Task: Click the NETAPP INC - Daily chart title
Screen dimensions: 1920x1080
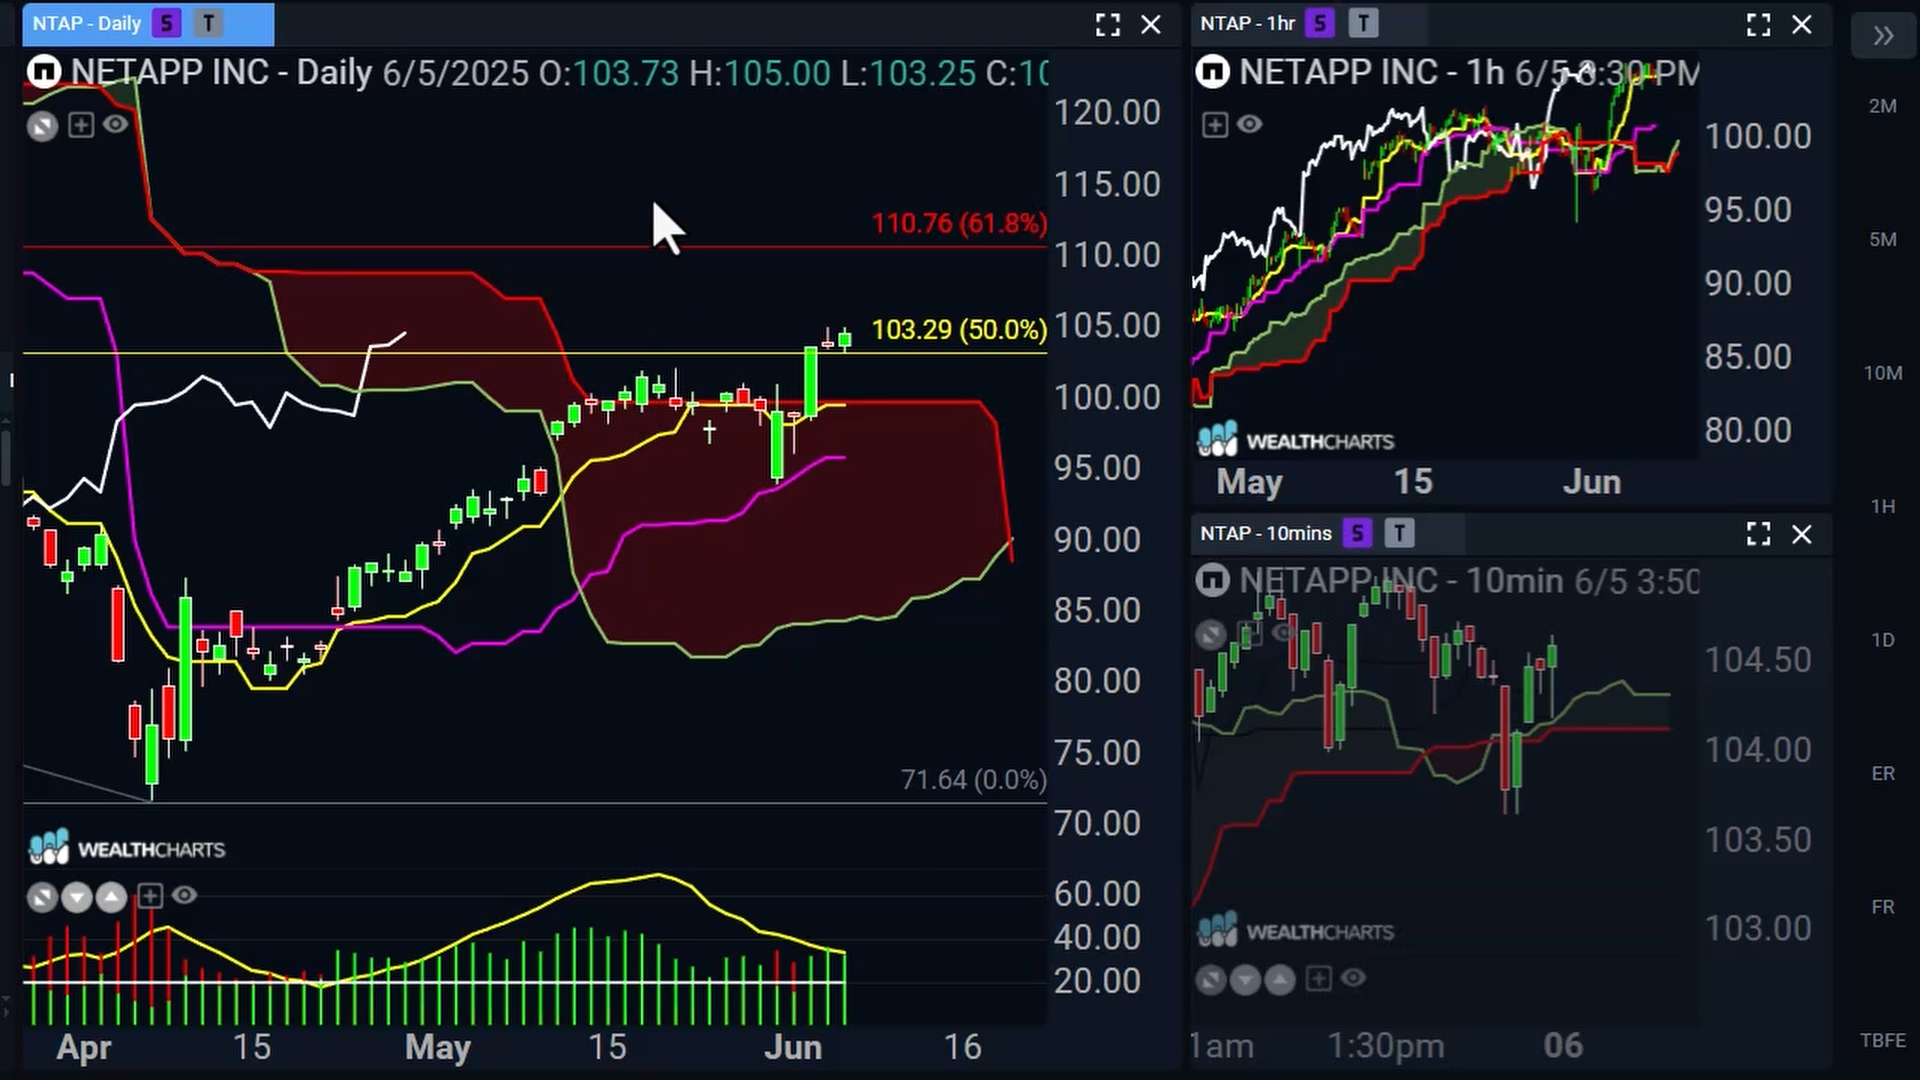Action: pos(221,72)
